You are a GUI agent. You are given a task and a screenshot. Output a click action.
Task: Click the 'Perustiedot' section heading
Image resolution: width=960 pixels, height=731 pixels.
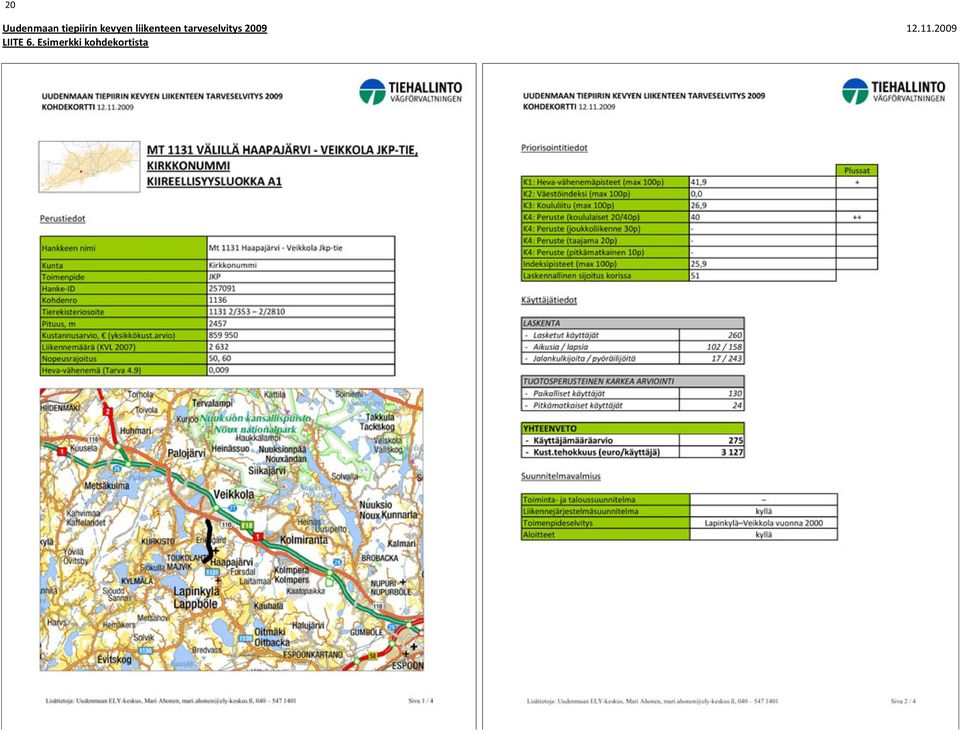[x=62, y=219]
